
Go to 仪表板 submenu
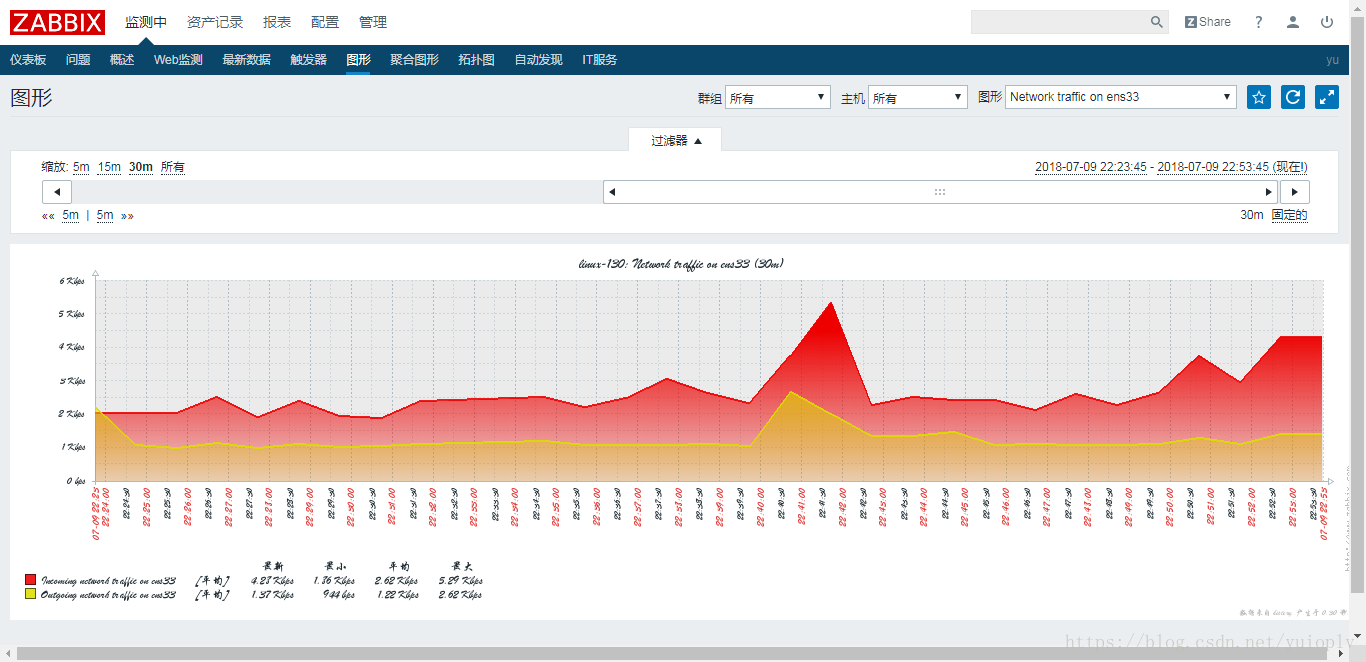tap(28, 60)
